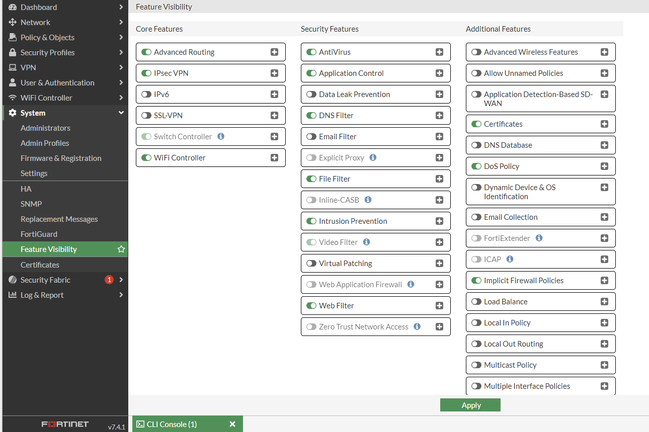This screenshot has width=649, height=432.
Task: Enable the IPv6 toggle
Action: (x=146, y=94)
